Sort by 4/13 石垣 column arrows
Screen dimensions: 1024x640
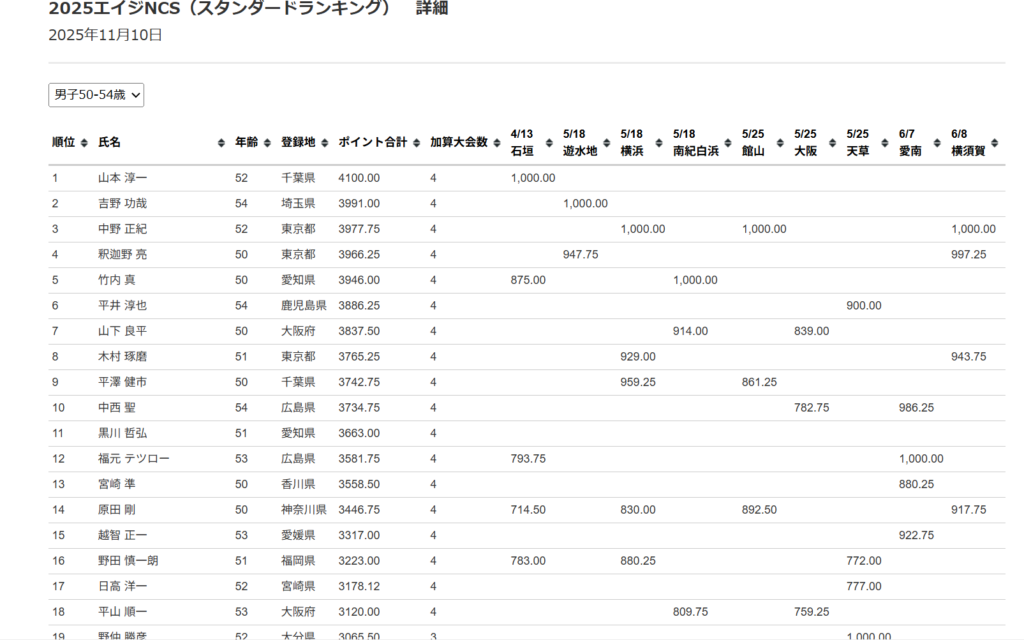(x=549, y=143)
